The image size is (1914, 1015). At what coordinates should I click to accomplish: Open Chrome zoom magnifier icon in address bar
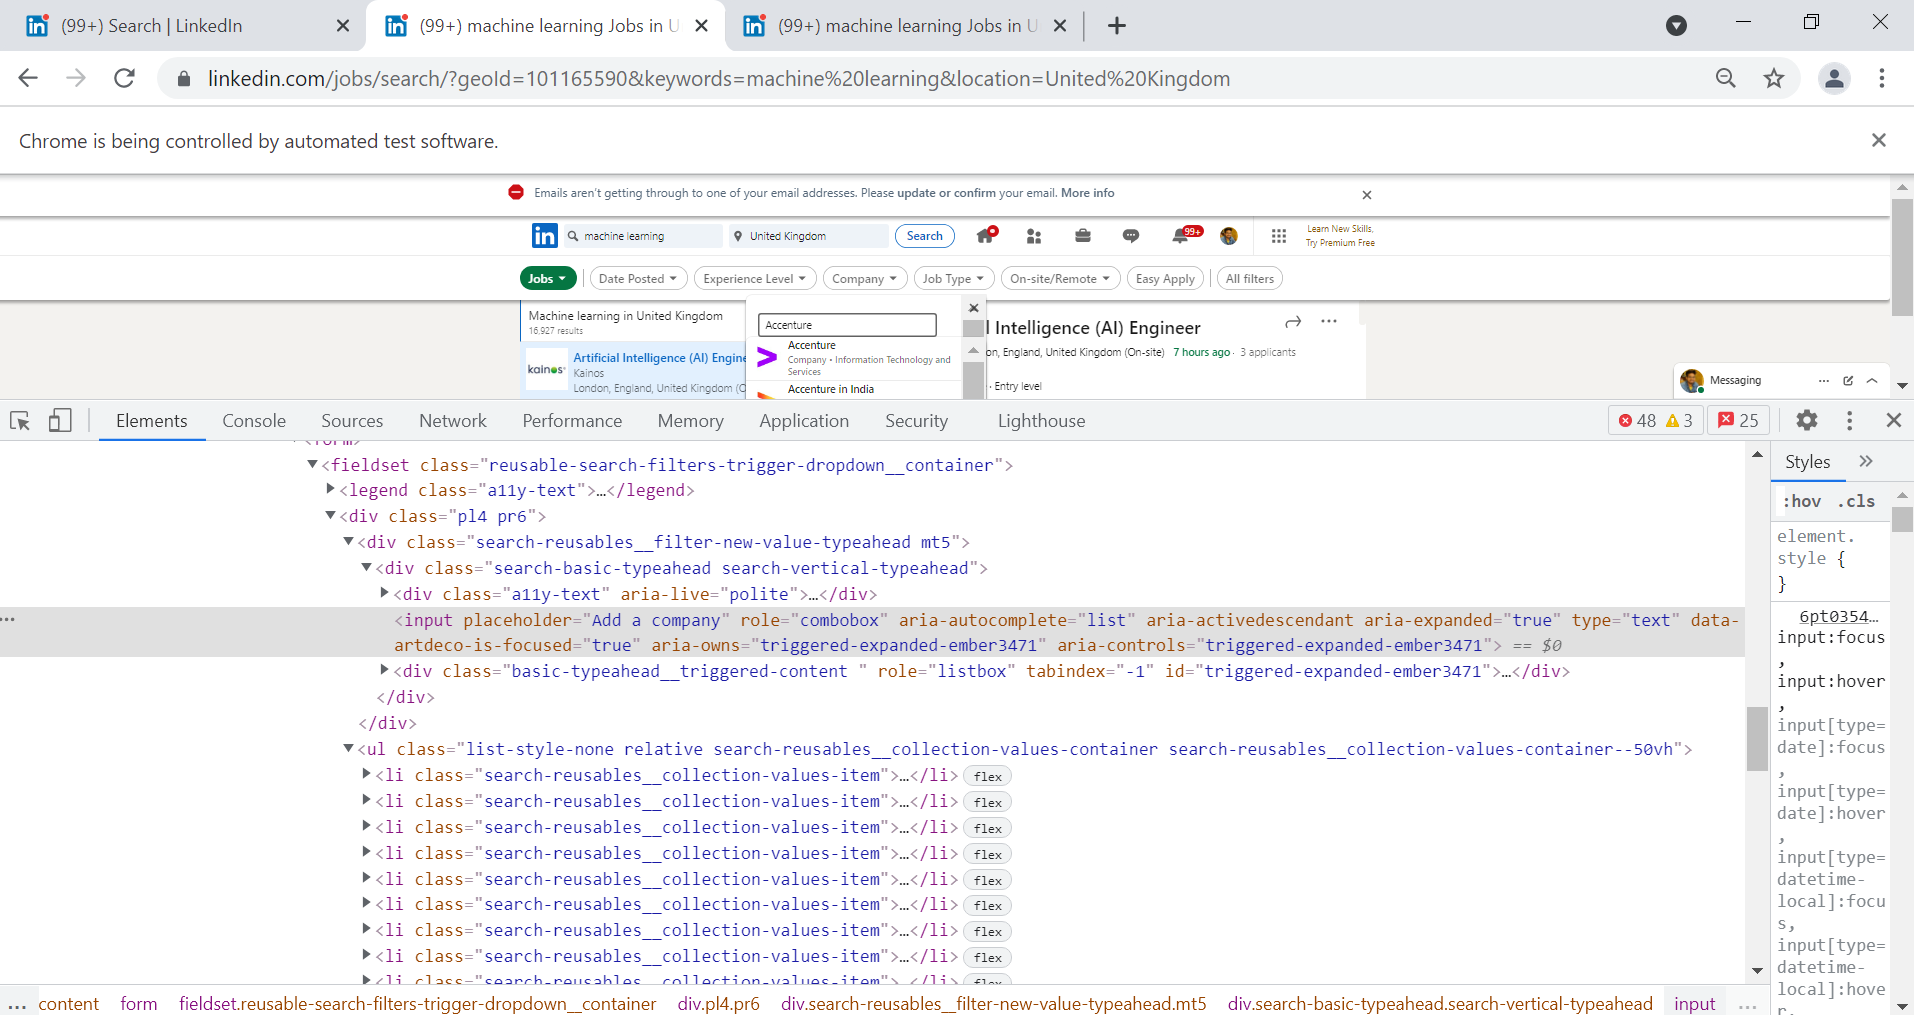click(1726, 78)
